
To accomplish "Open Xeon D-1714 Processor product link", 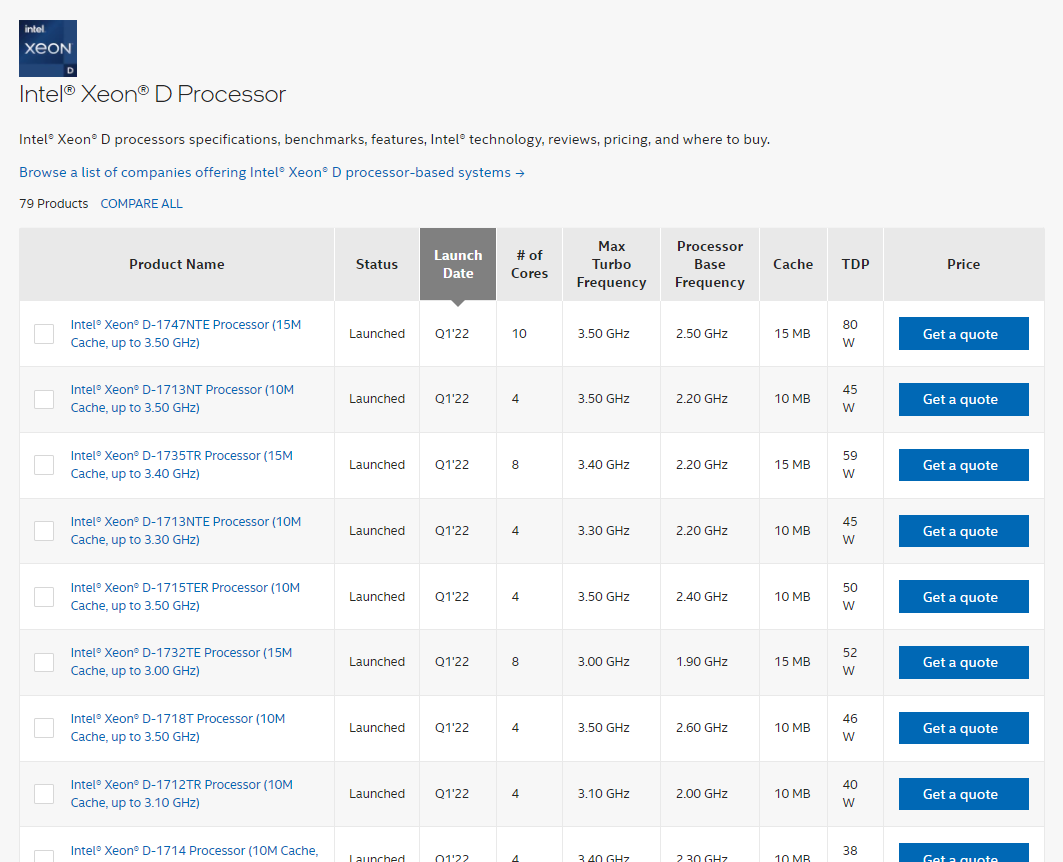I will click(x=194, y=851).
